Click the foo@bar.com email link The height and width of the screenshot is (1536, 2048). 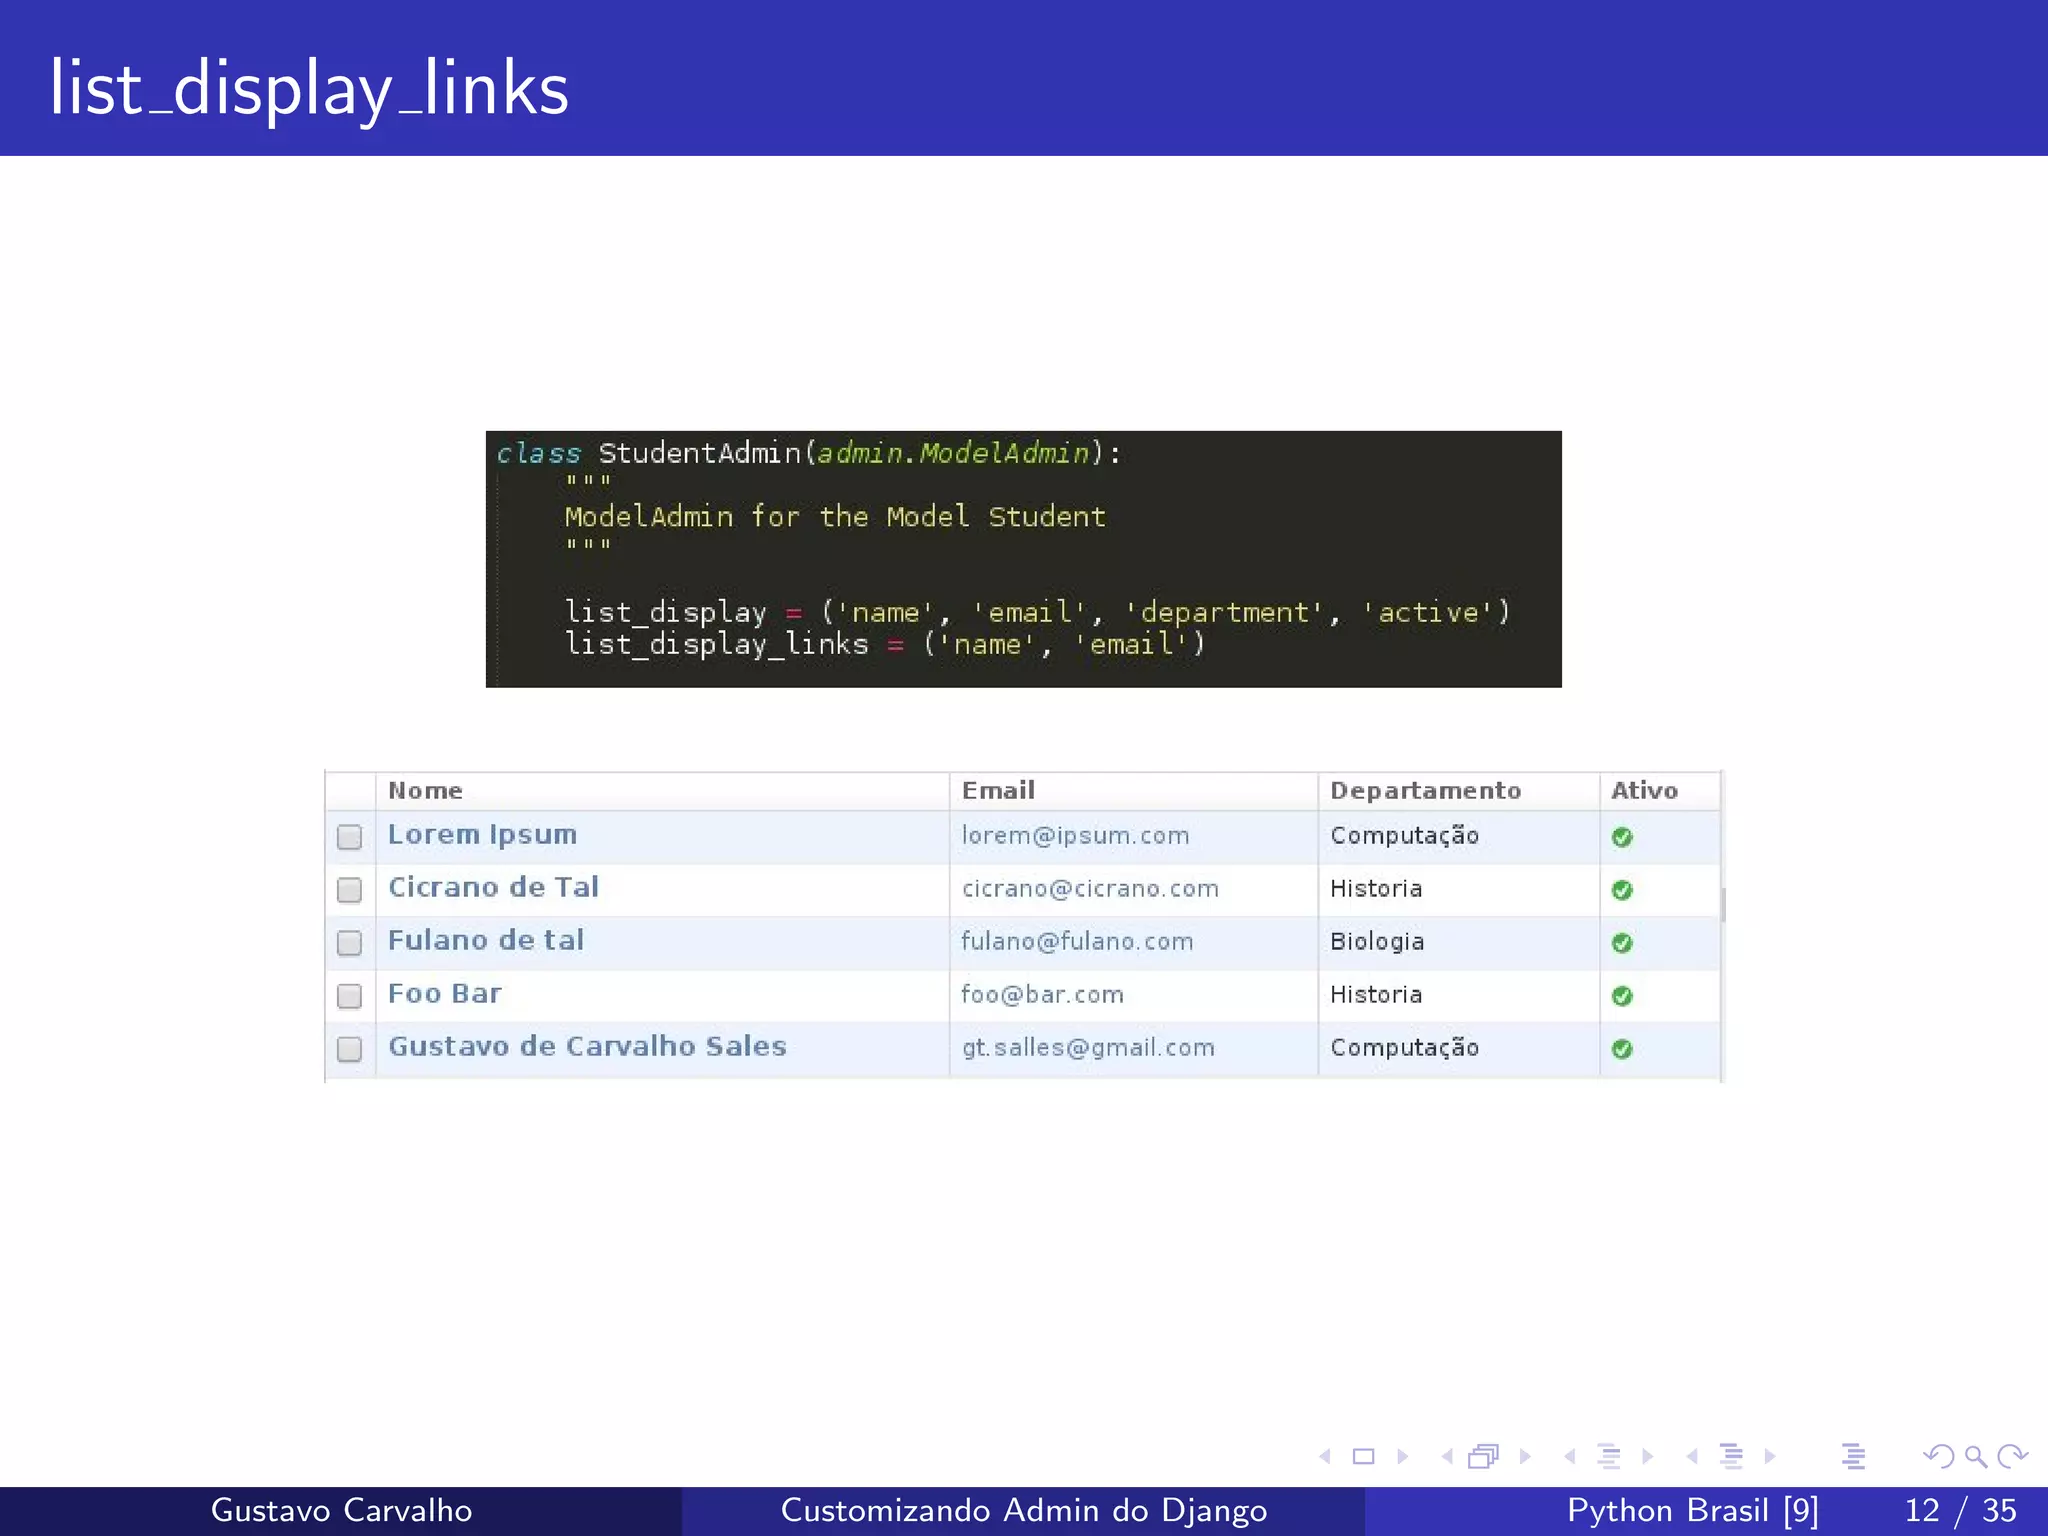[1042, 995]
